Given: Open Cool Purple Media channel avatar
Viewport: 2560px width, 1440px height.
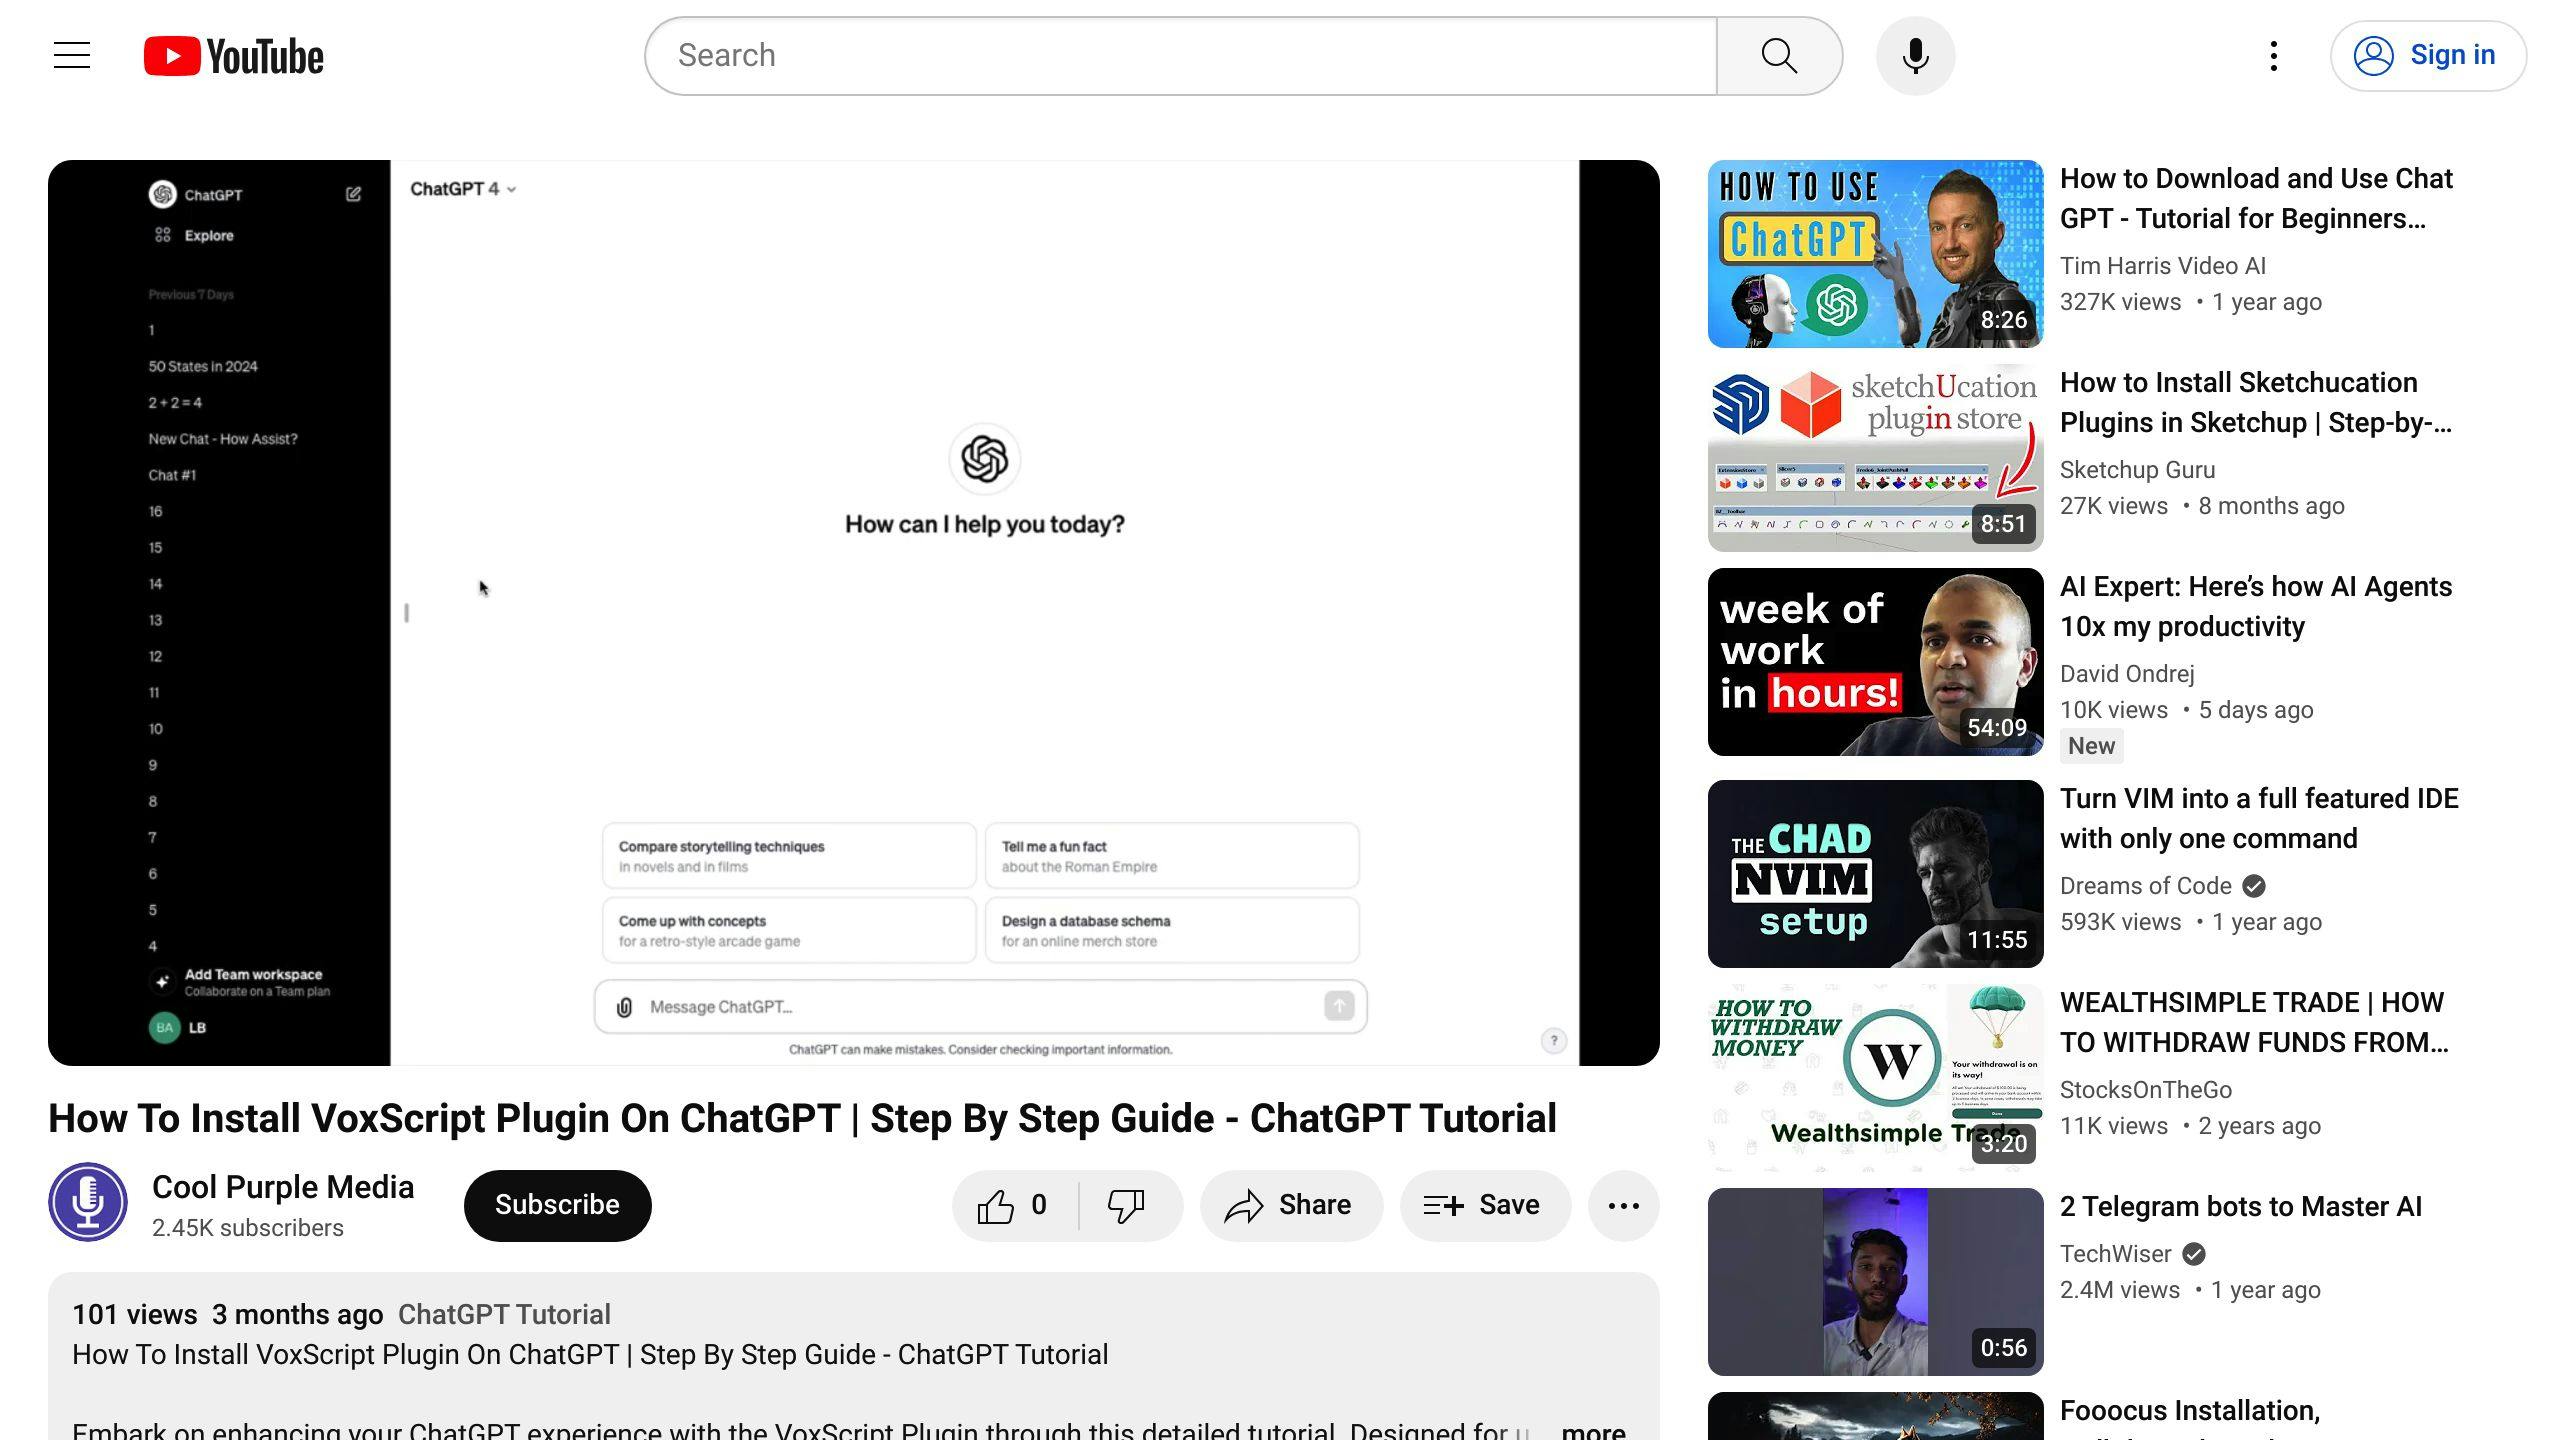Looking at the screenshot, I should pos(88,1202).
